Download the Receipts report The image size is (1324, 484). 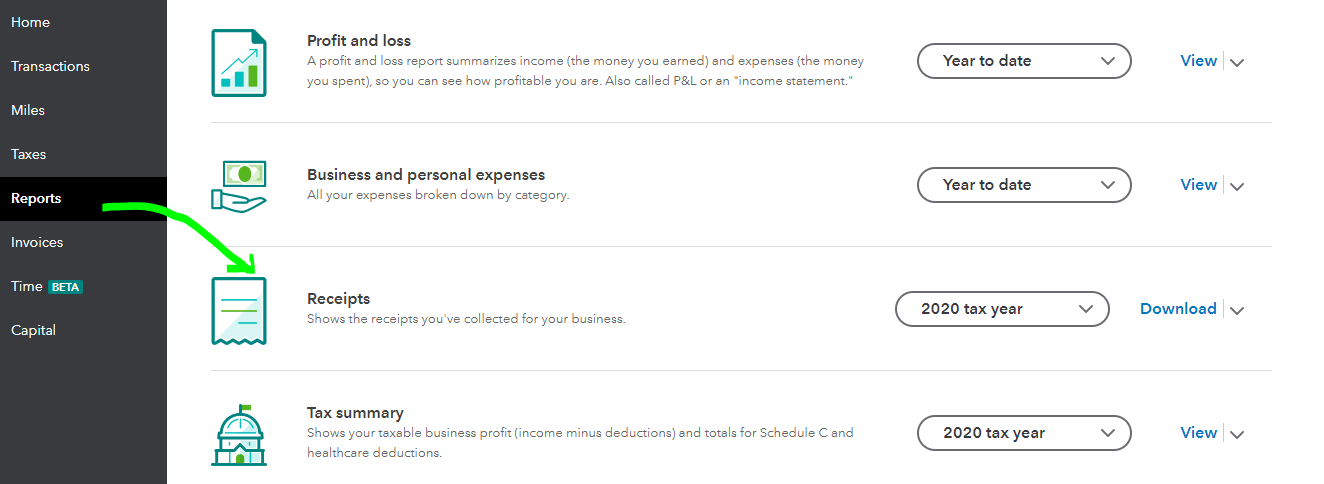(1178, 309)
